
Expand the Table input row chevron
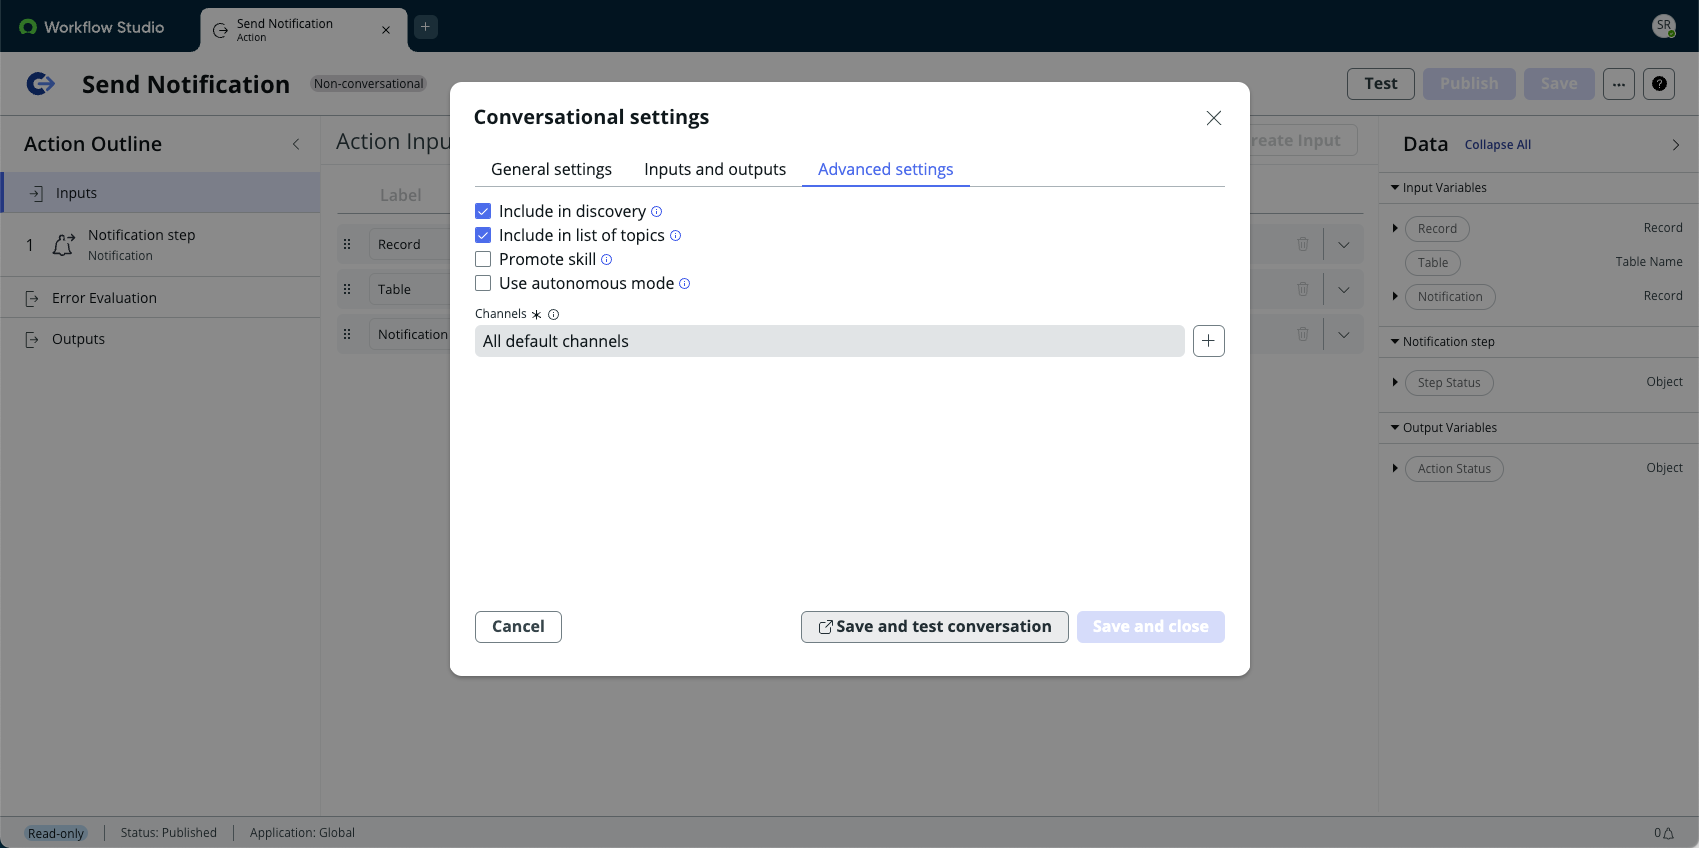pos(1343,289)
